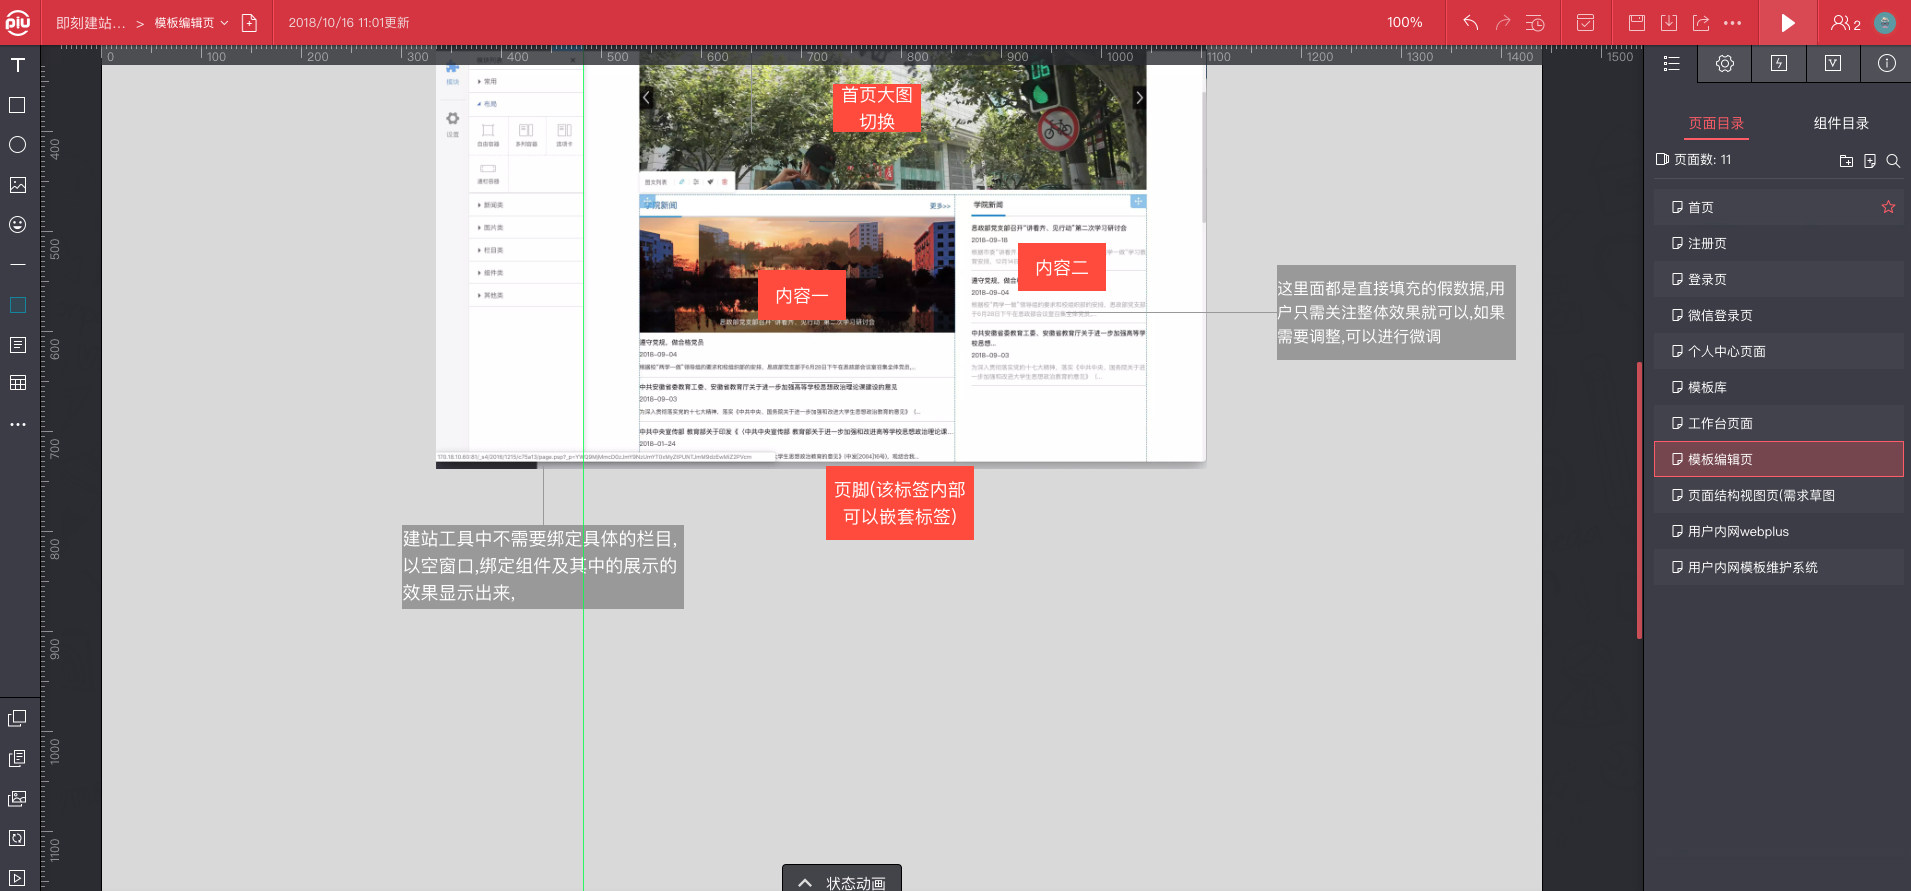
Task: Select the red 内容一 label on canvas
Action: point(802,296)
